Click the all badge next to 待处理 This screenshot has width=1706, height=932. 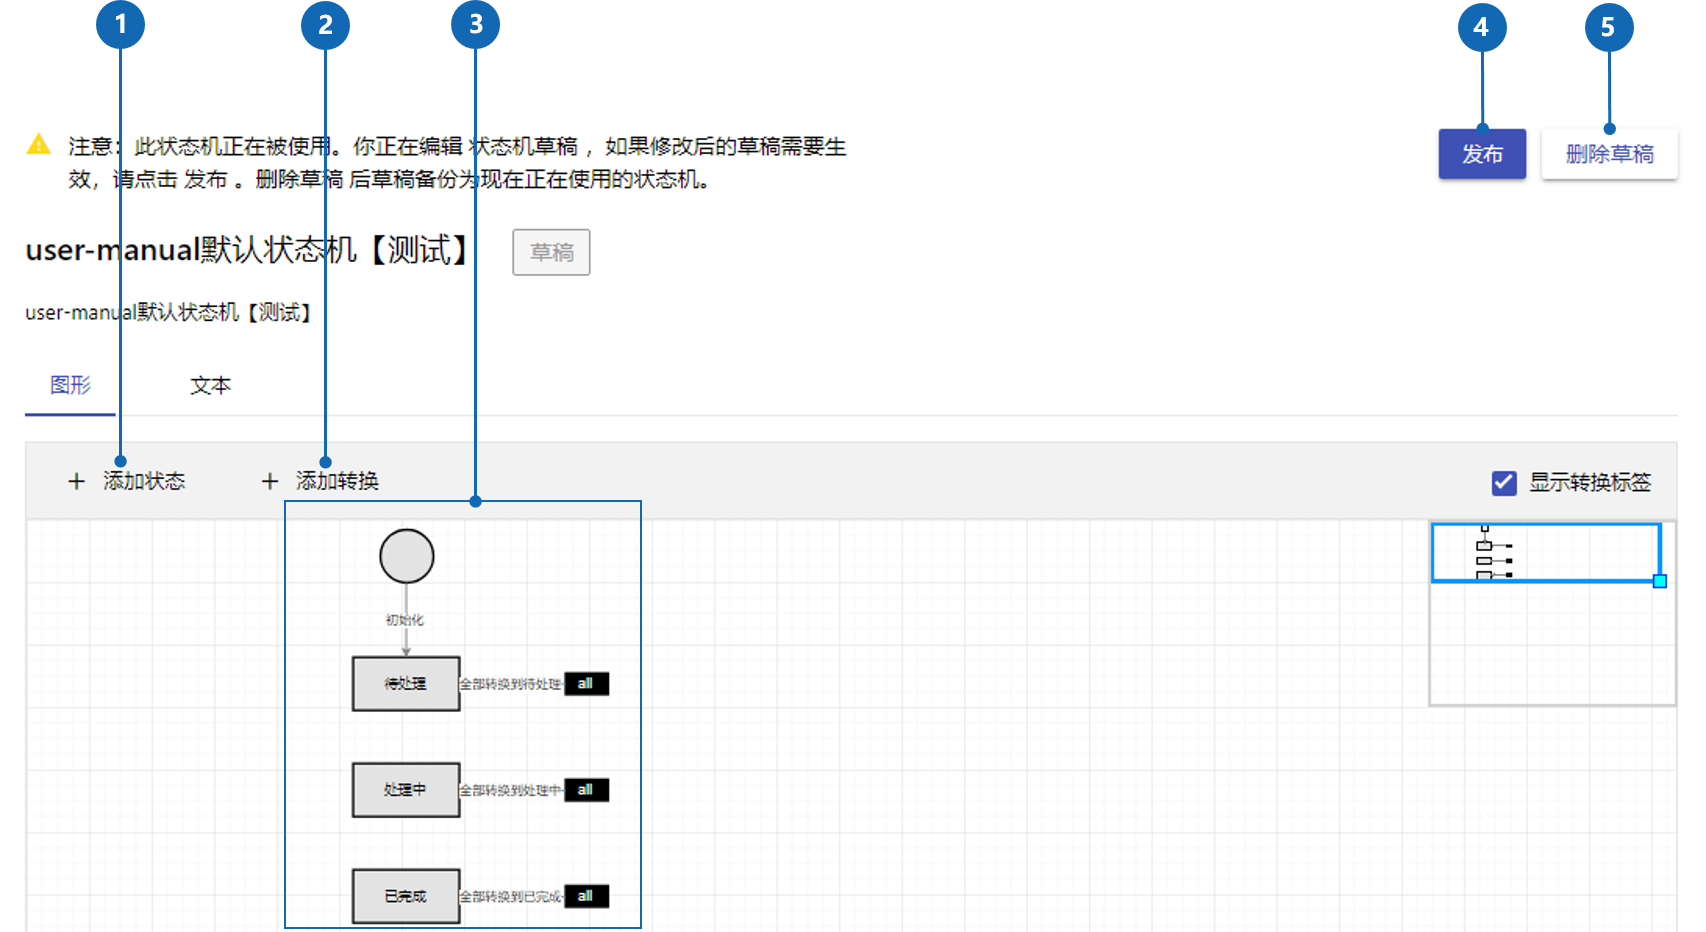pyautogui.click(x=586, y=684)
